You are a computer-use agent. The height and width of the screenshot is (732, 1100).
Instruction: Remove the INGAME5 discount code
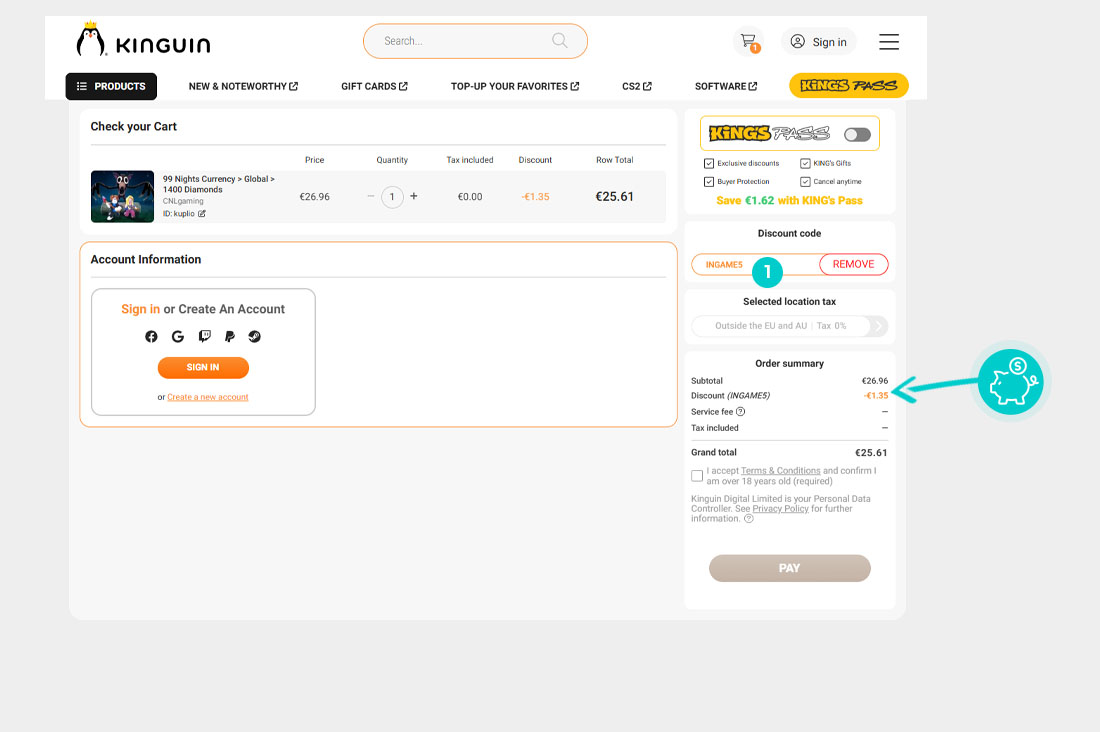click(x=853, y=265)
